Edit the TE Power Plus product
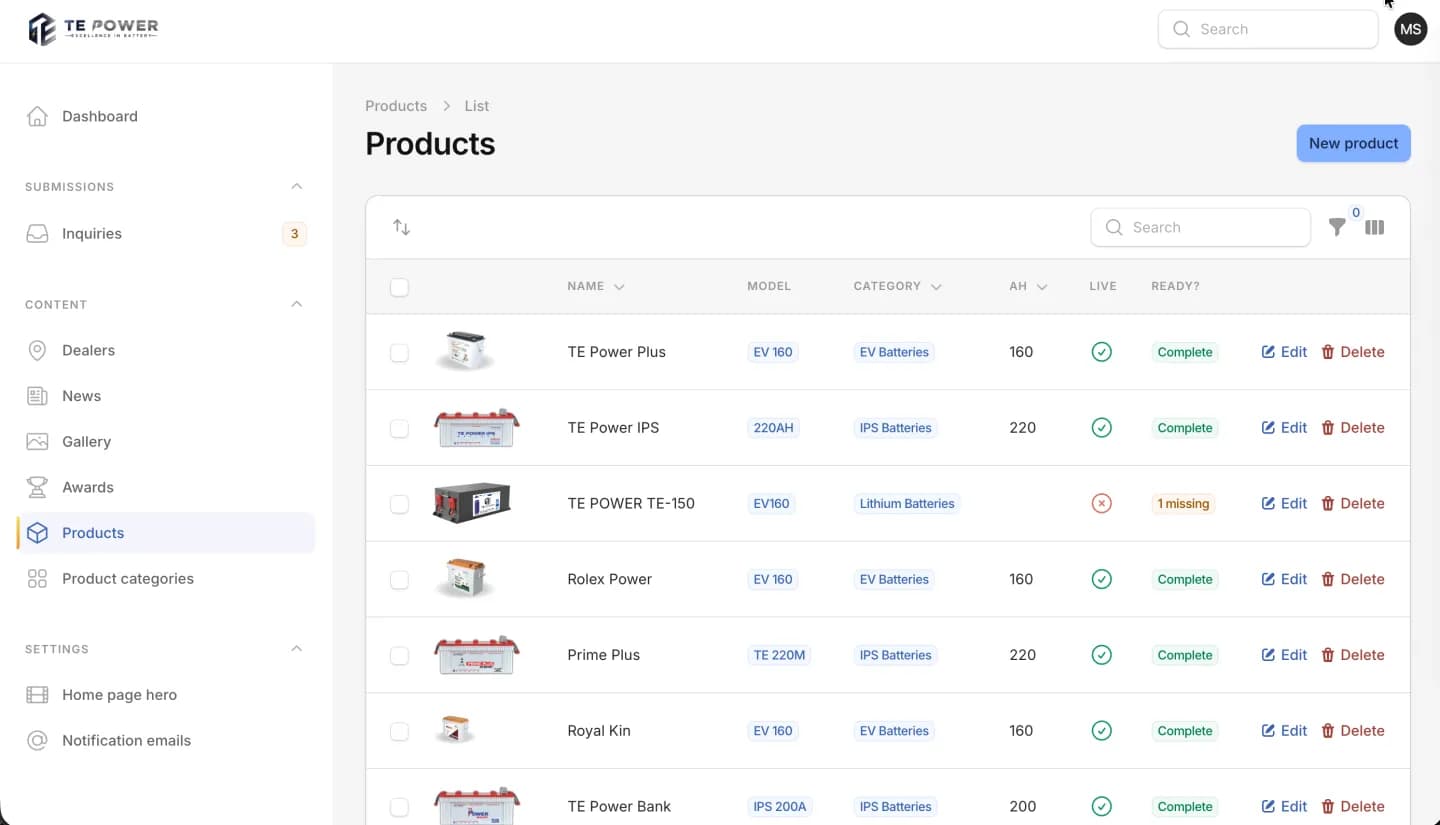The height and width of the screenshot is (825, 1440). click(x=1284, y=352)
